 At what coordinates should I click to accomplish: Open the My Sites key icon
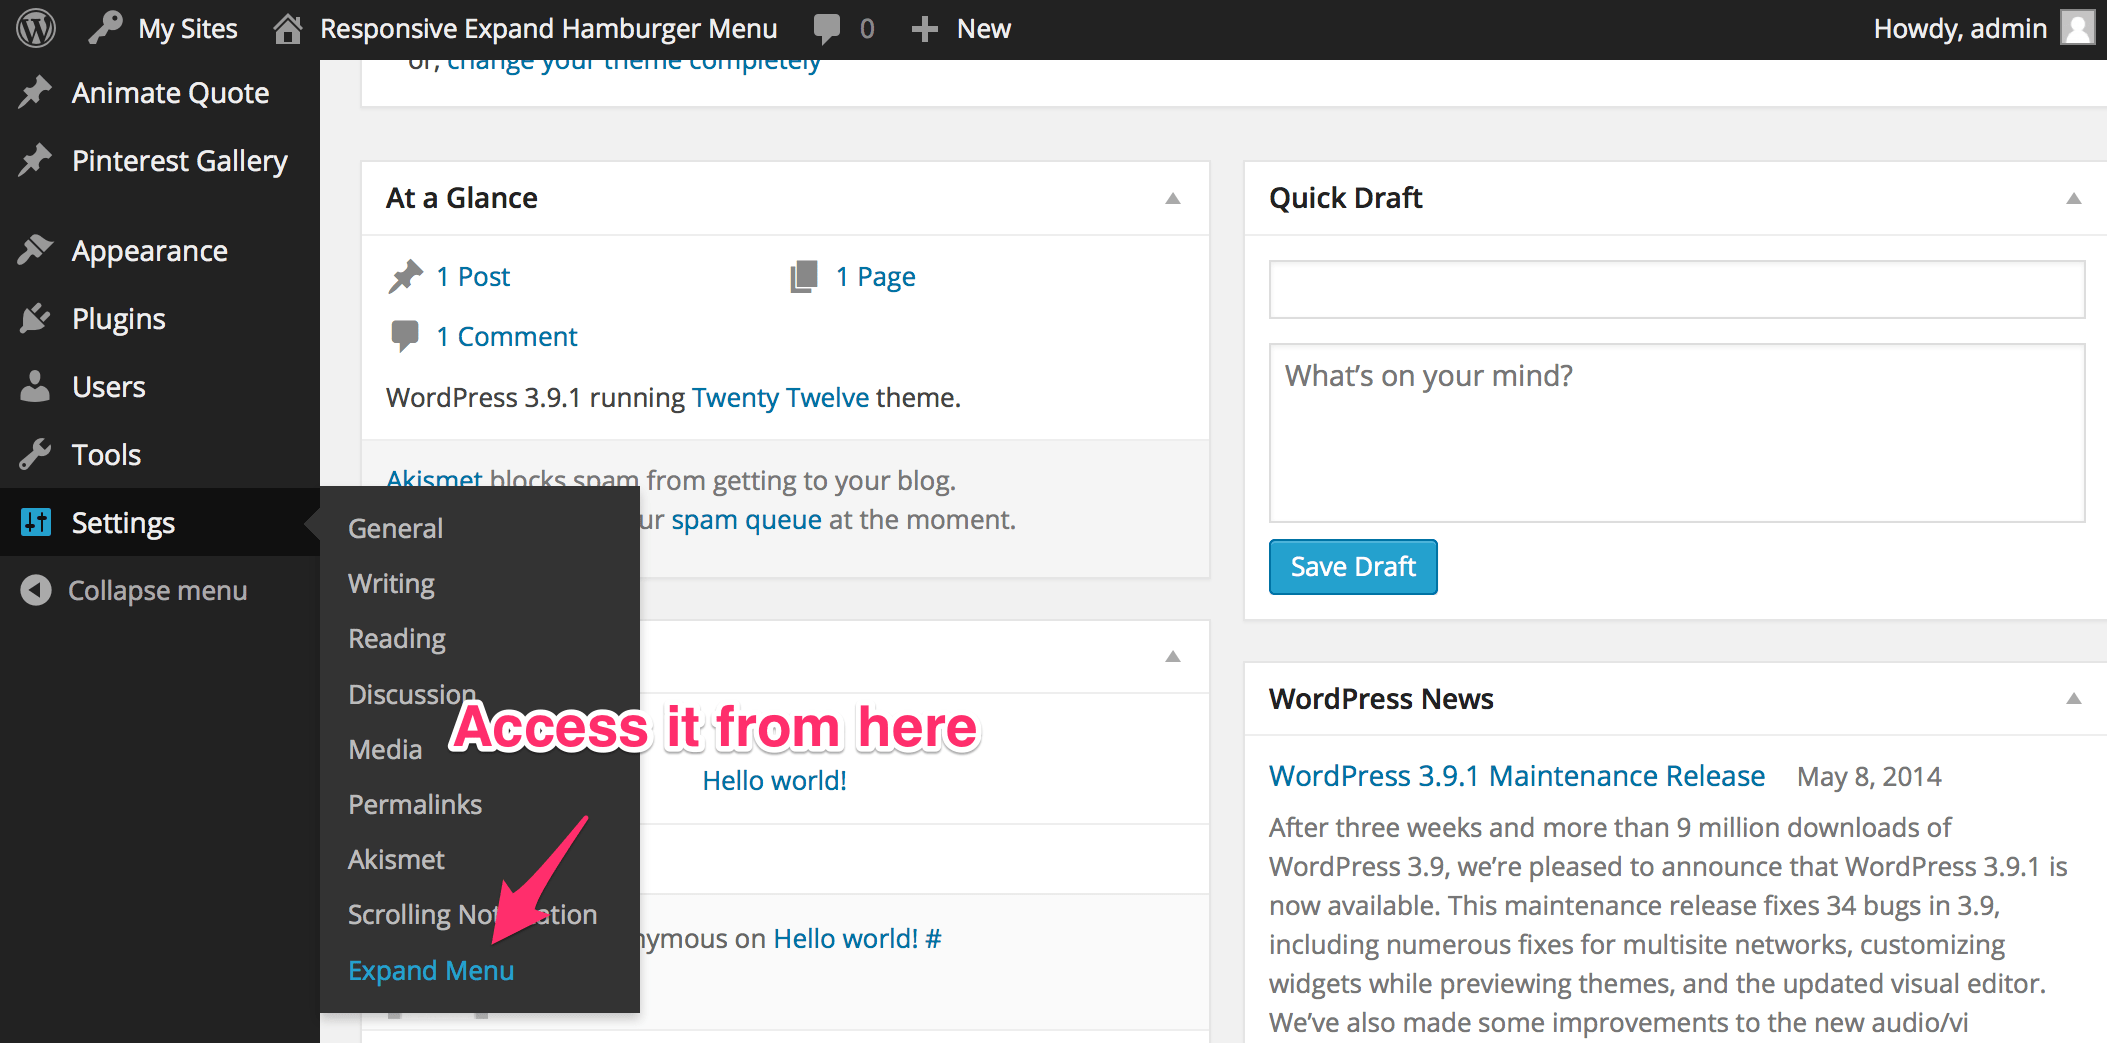click(105, 28)
